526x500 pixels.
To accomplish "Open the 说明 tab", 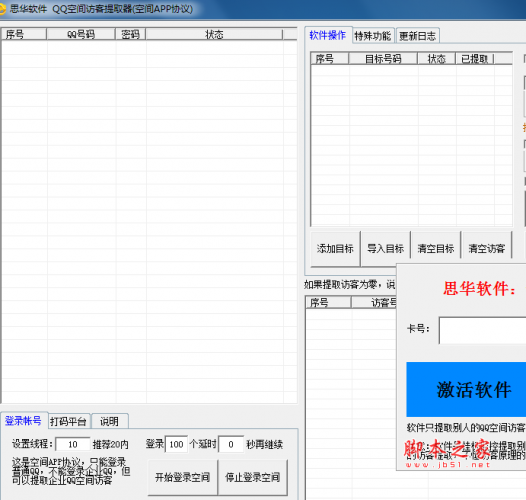I will pyautogui.click(x=109, y=421).
